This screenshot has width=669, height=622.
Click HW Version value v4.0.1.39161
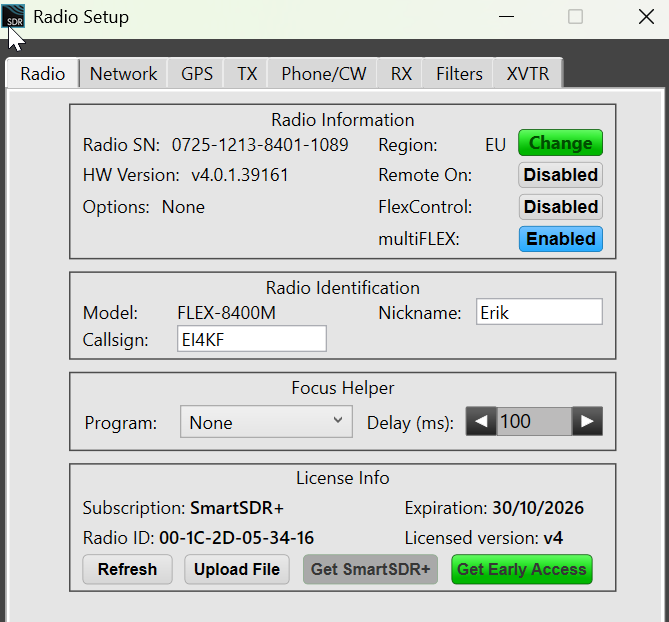click(x=240, y=175)
